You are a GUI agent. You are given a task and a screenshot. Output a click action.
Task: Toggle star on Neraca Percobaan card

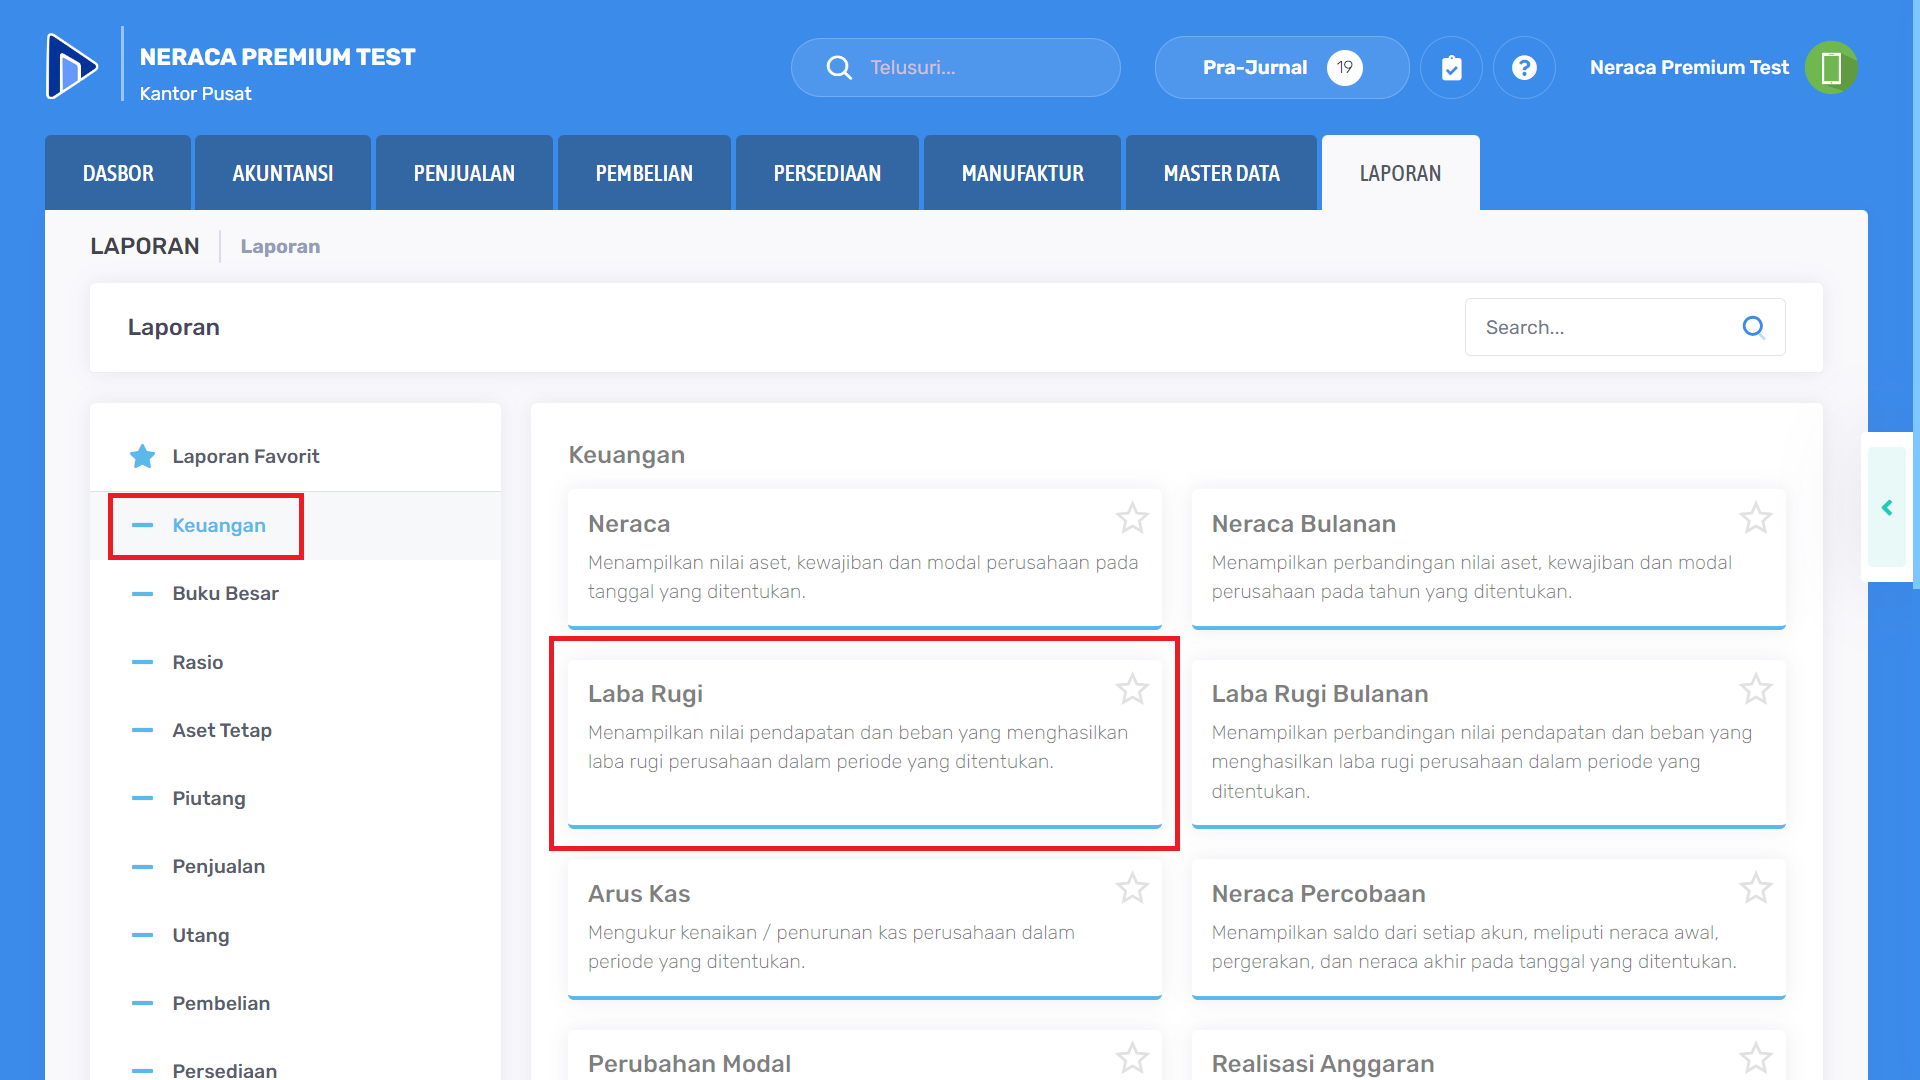click(1755, 888)
